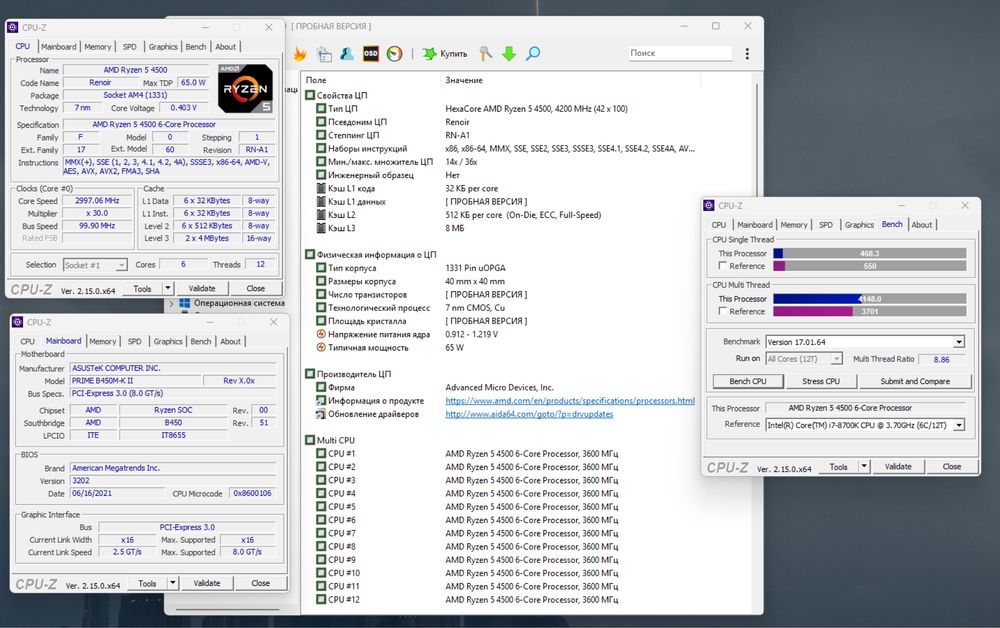Viewport: 1000px width, 628px height.
Task: Expand the Операционная система tree node
Action: [172, 303]
